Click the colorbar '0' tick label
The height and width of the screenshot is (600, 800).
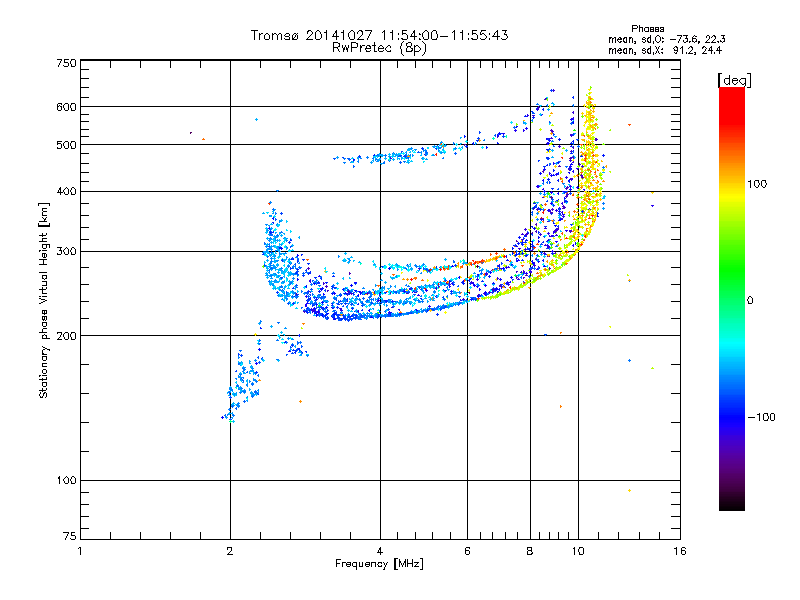750,300
